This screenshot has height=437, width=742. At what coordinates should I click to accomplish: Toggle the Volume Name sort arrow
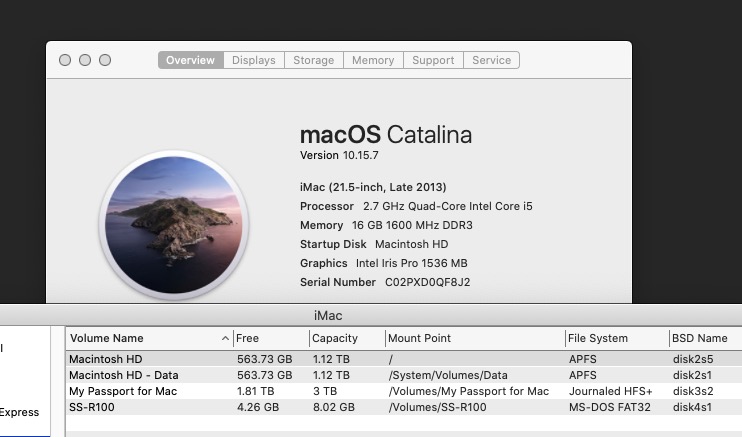(x=225, y=338)
